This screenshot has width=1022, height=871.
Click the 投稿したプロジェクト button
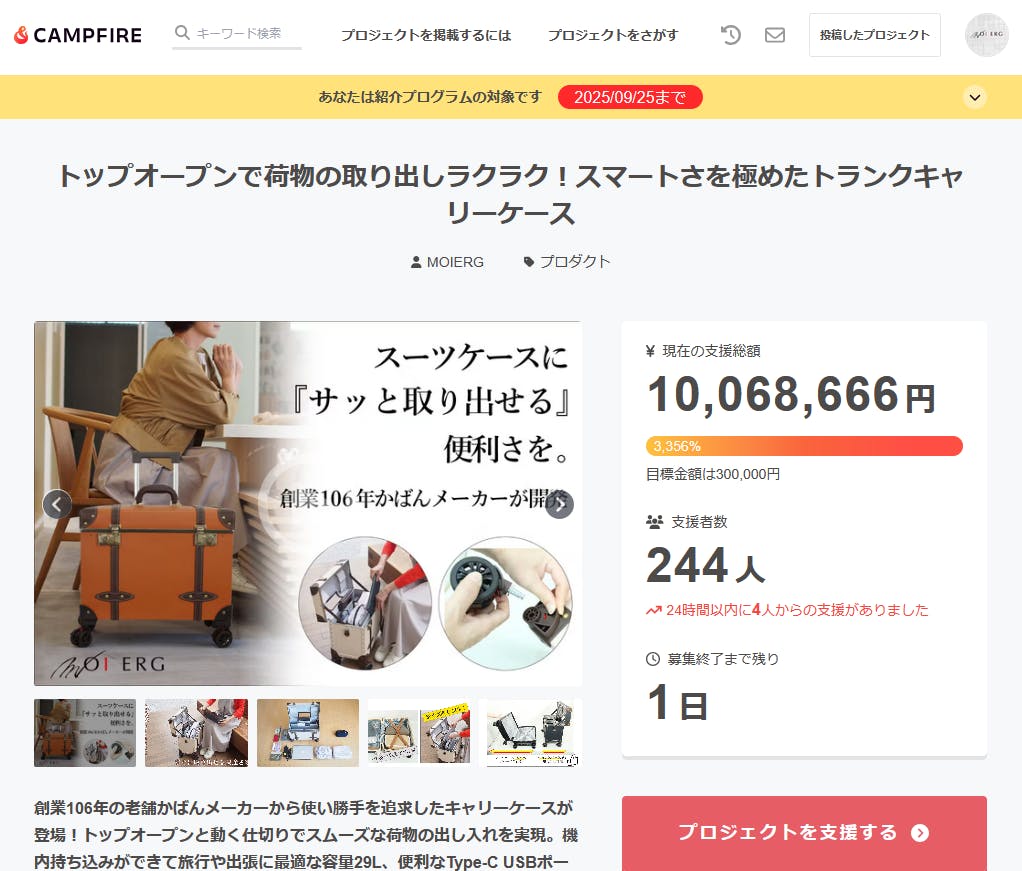click(x=875, y=35)
